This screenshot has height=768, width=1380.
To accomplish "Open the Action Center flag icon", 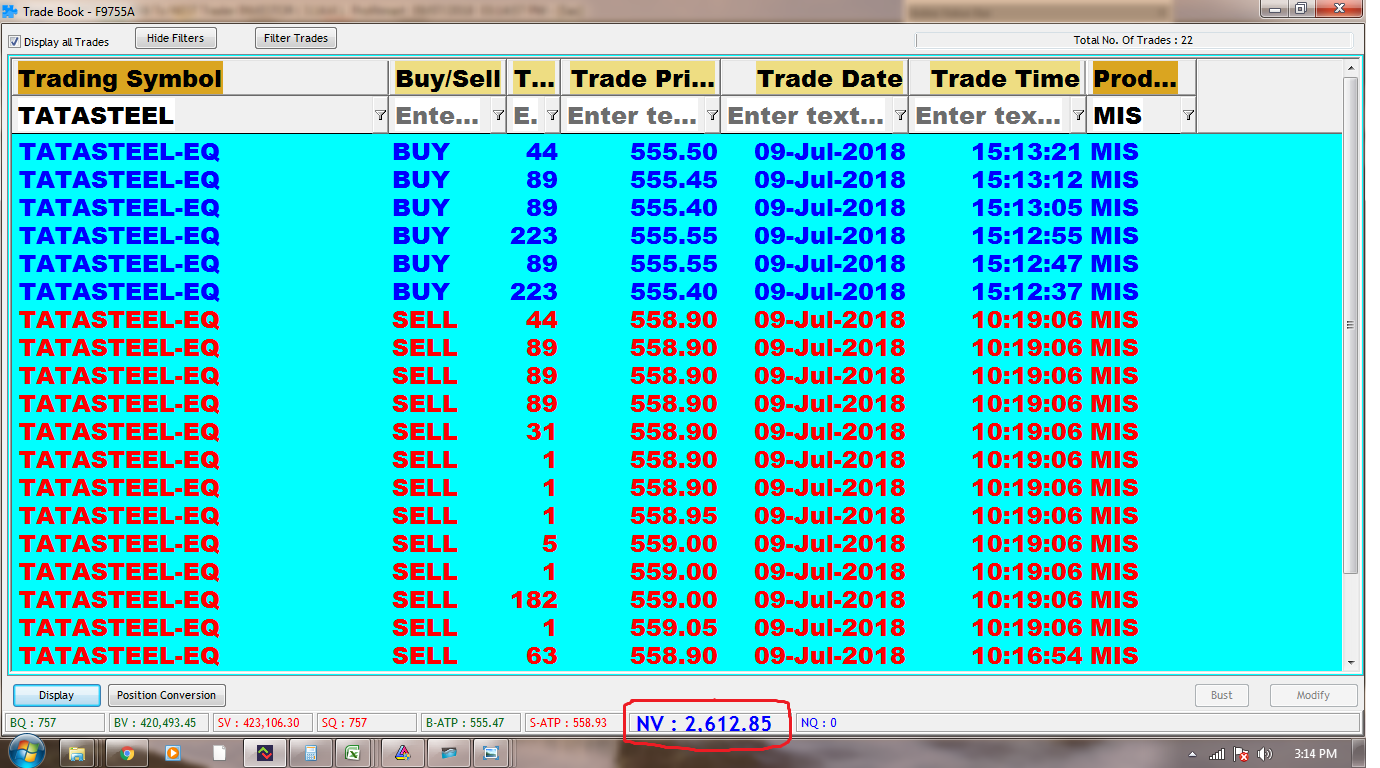I will 1241,754.
